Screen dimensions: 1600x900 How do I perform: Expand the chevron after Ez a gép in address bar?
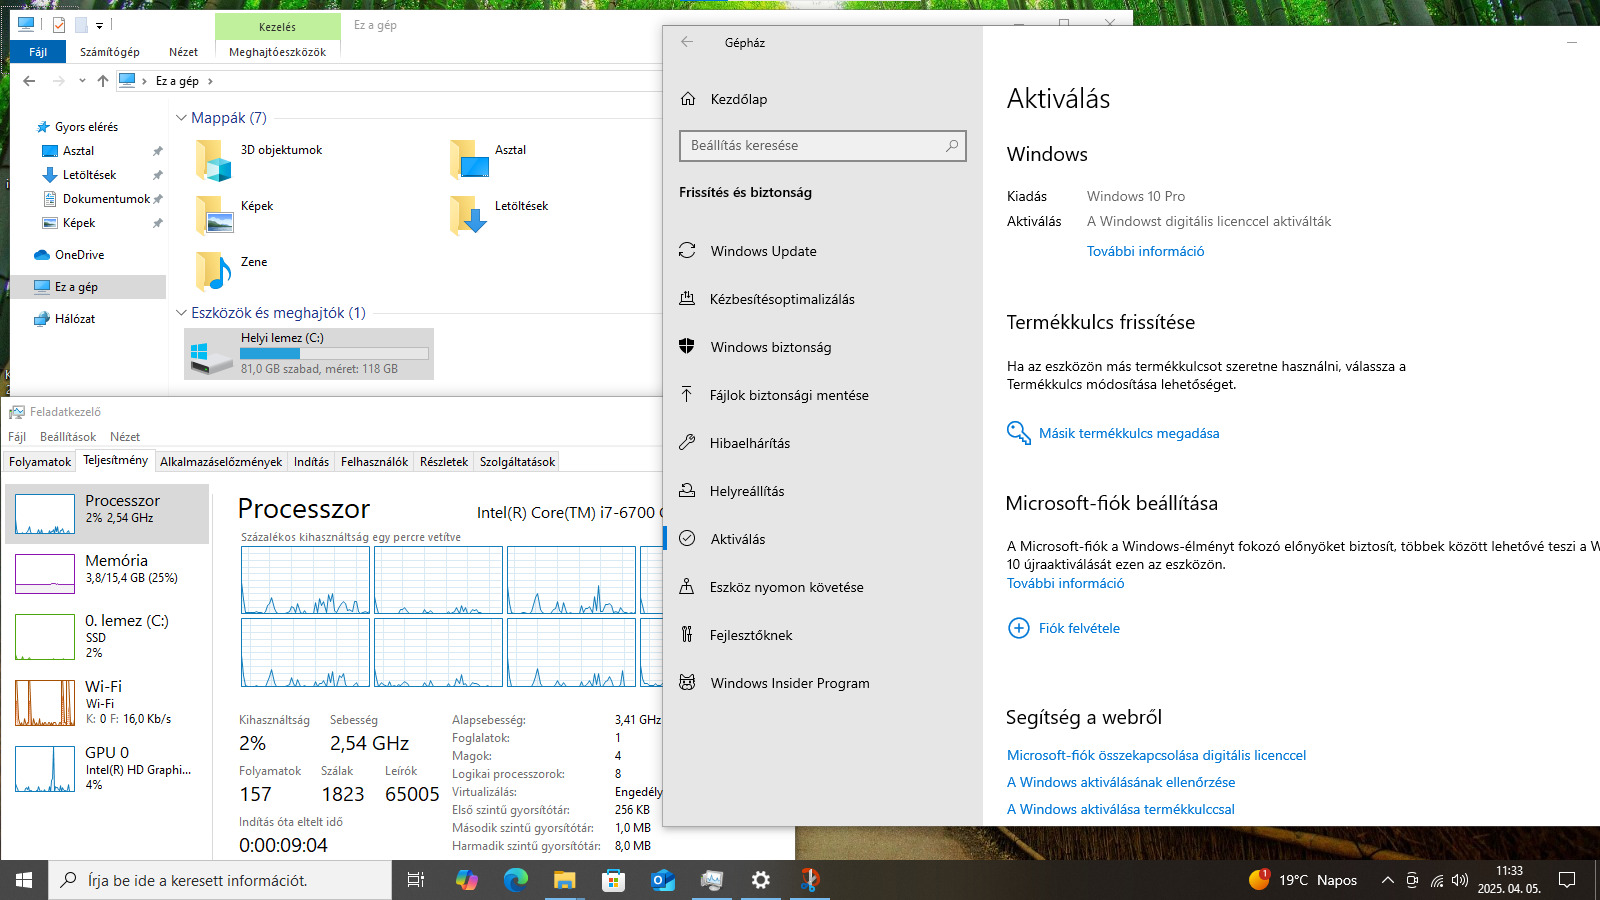pos(210,81)
